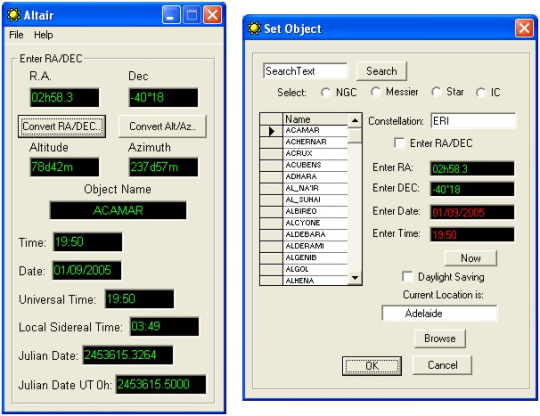
Task: Select ALBIREO in the name list
Action: [315, 211]
